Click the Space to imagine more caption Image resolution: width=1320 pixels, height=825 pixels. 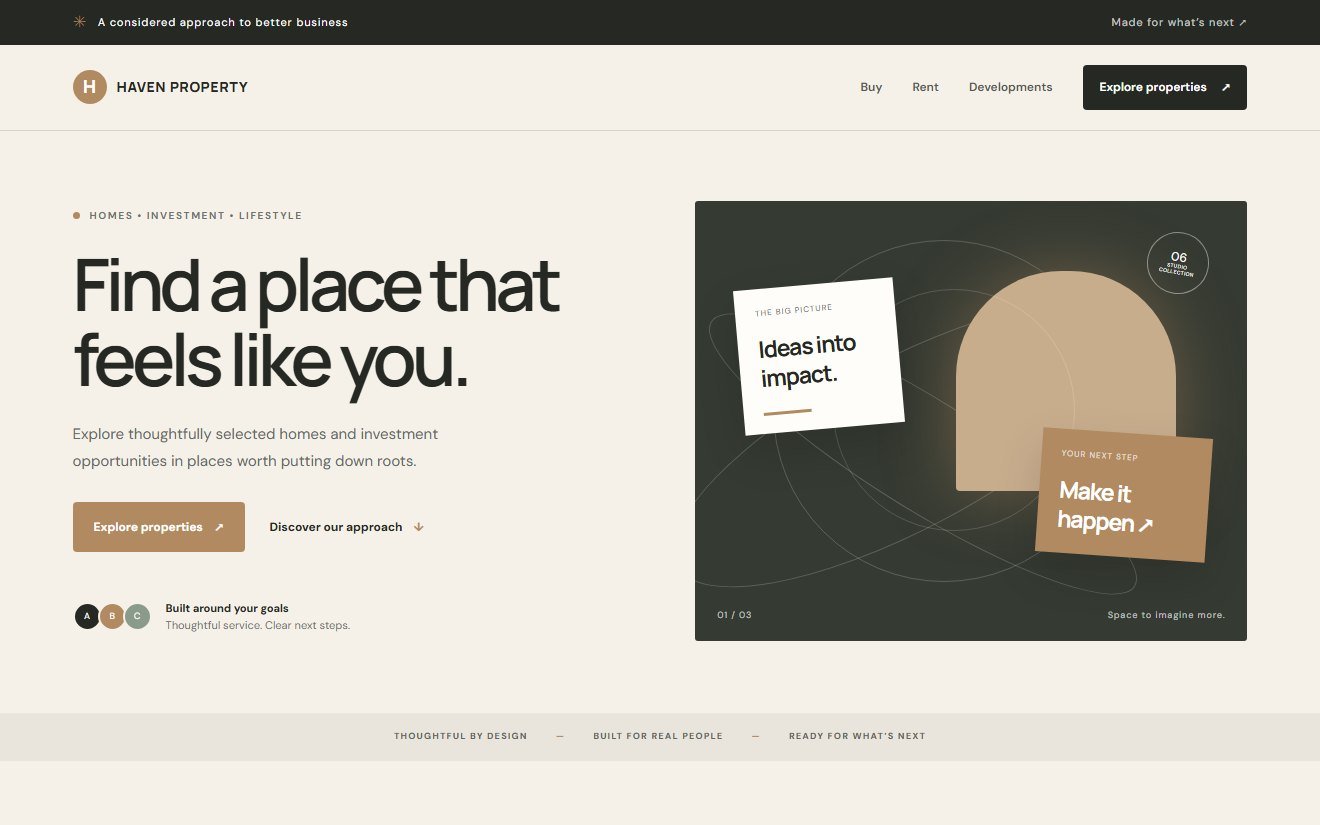point(1166,615)
